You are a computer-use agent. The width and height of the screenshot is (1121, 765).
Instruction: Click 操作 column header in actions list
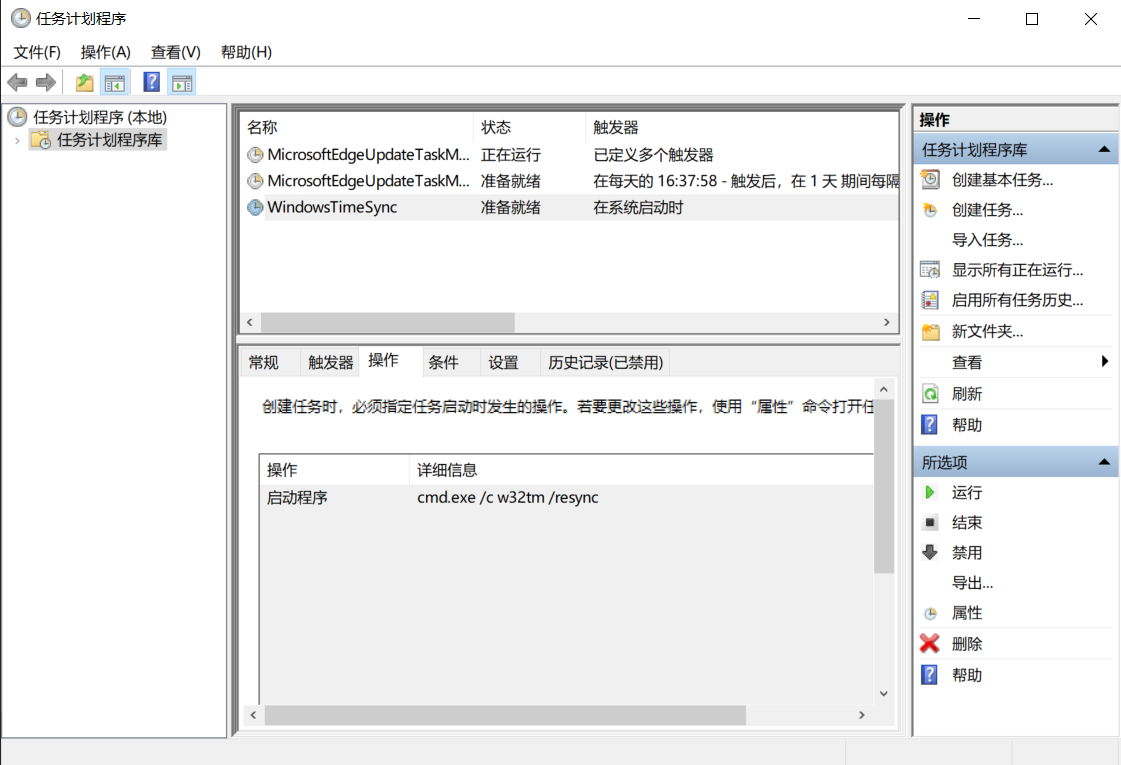334,470
